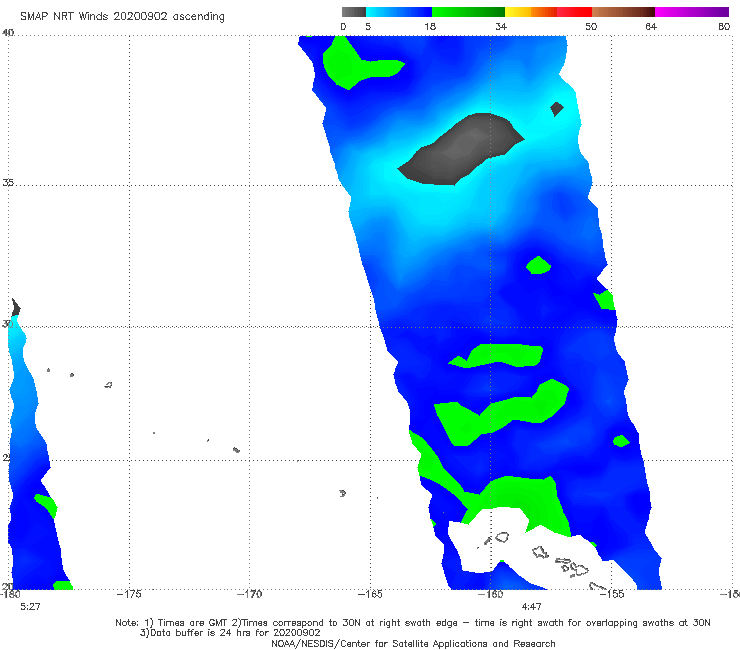Click the longitude label '-165'
The width and height of the screenshot is (740, 650).
(370, 594)
